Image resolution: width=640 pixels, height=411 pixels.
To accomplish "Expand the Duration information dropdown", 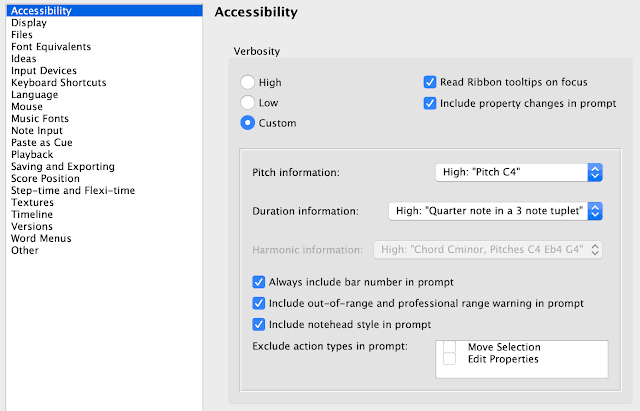I will (495, 211).
